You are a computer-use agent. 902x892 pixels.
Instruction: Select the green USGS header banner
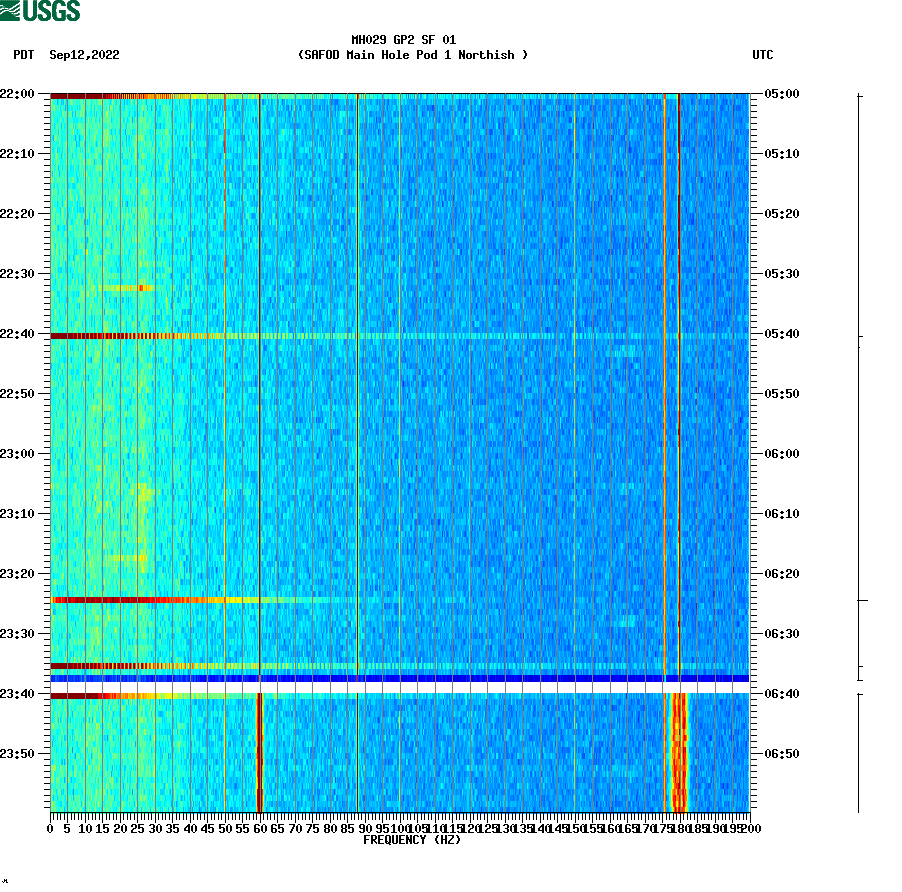tap(45, 9)
